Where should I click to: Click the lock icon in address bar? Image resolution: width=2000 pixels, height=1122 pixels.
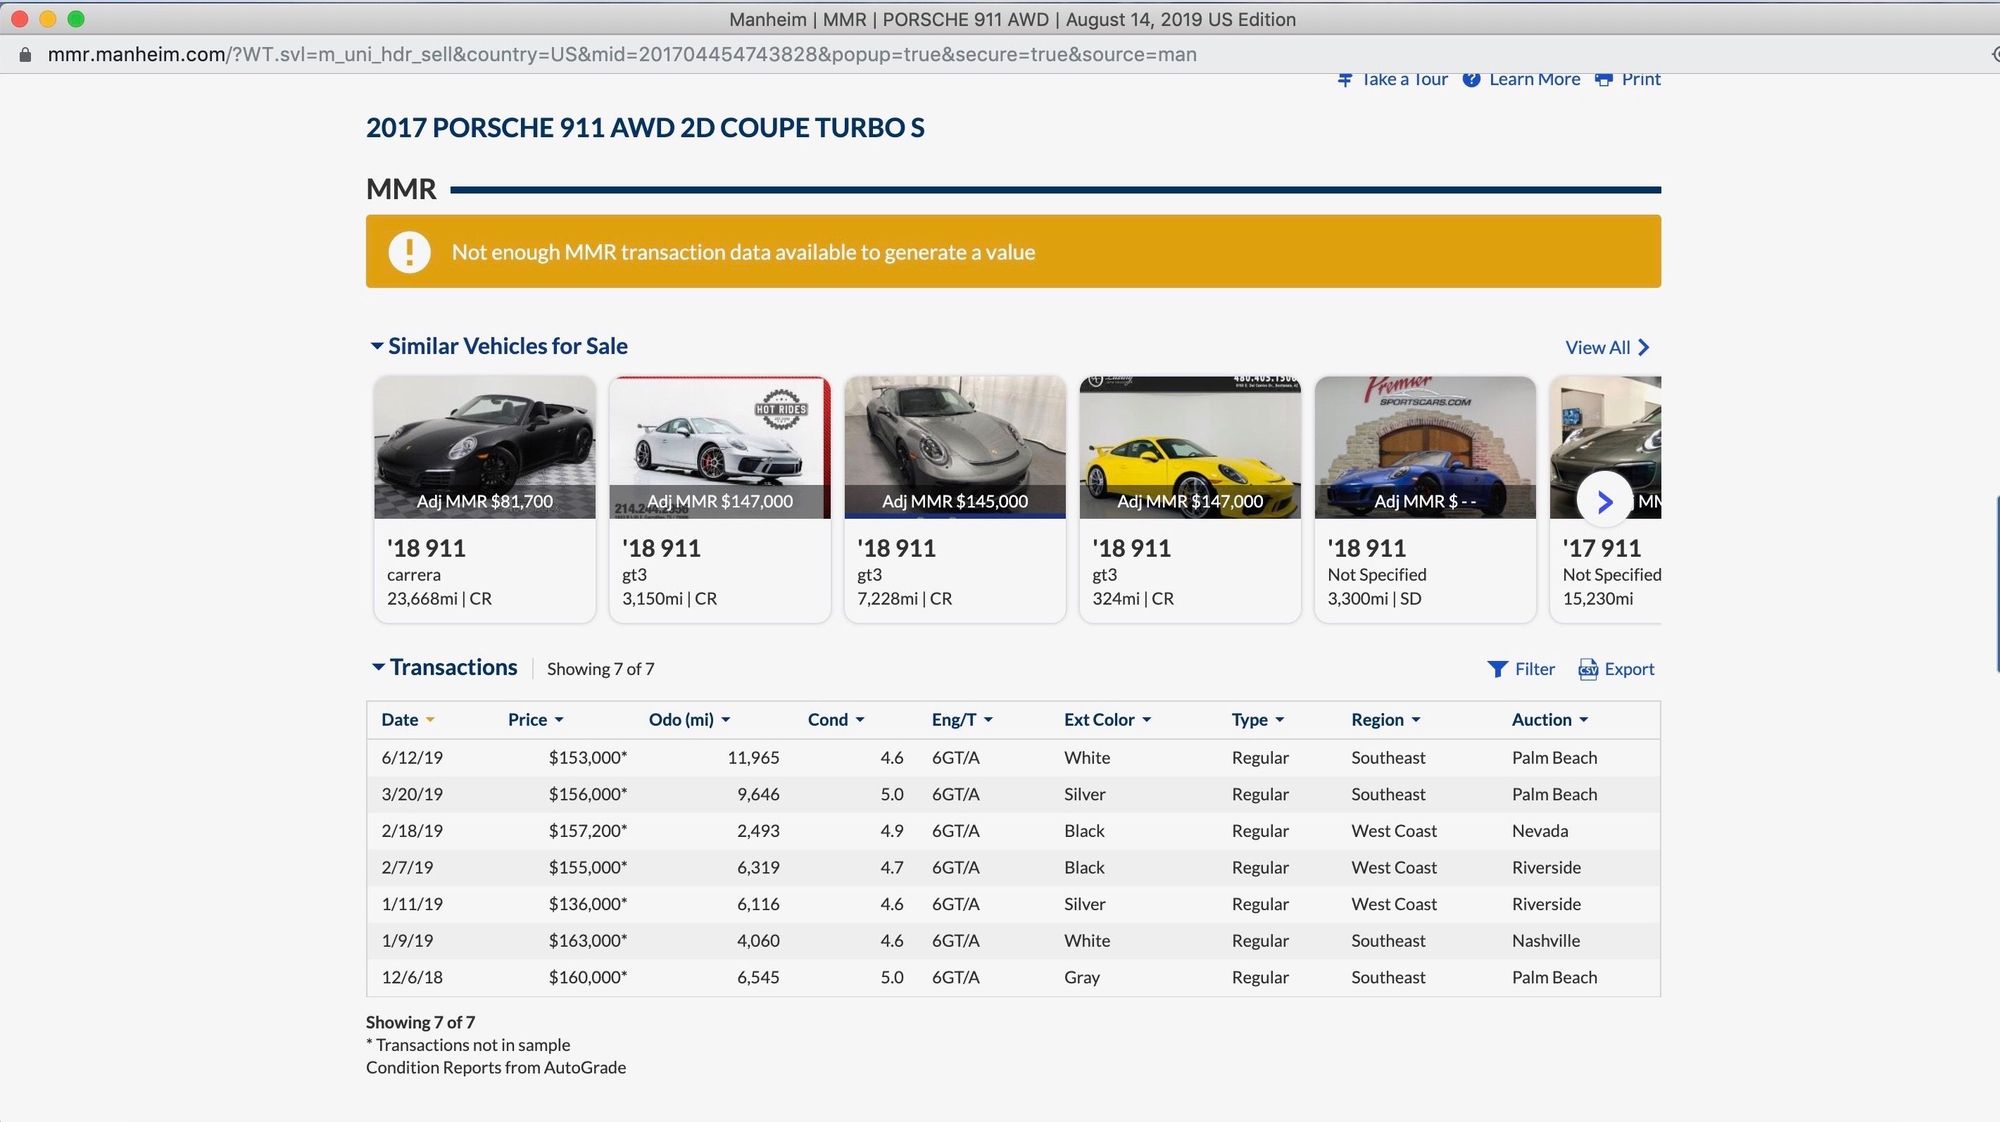pyautogui.click(x=25, y=55)
